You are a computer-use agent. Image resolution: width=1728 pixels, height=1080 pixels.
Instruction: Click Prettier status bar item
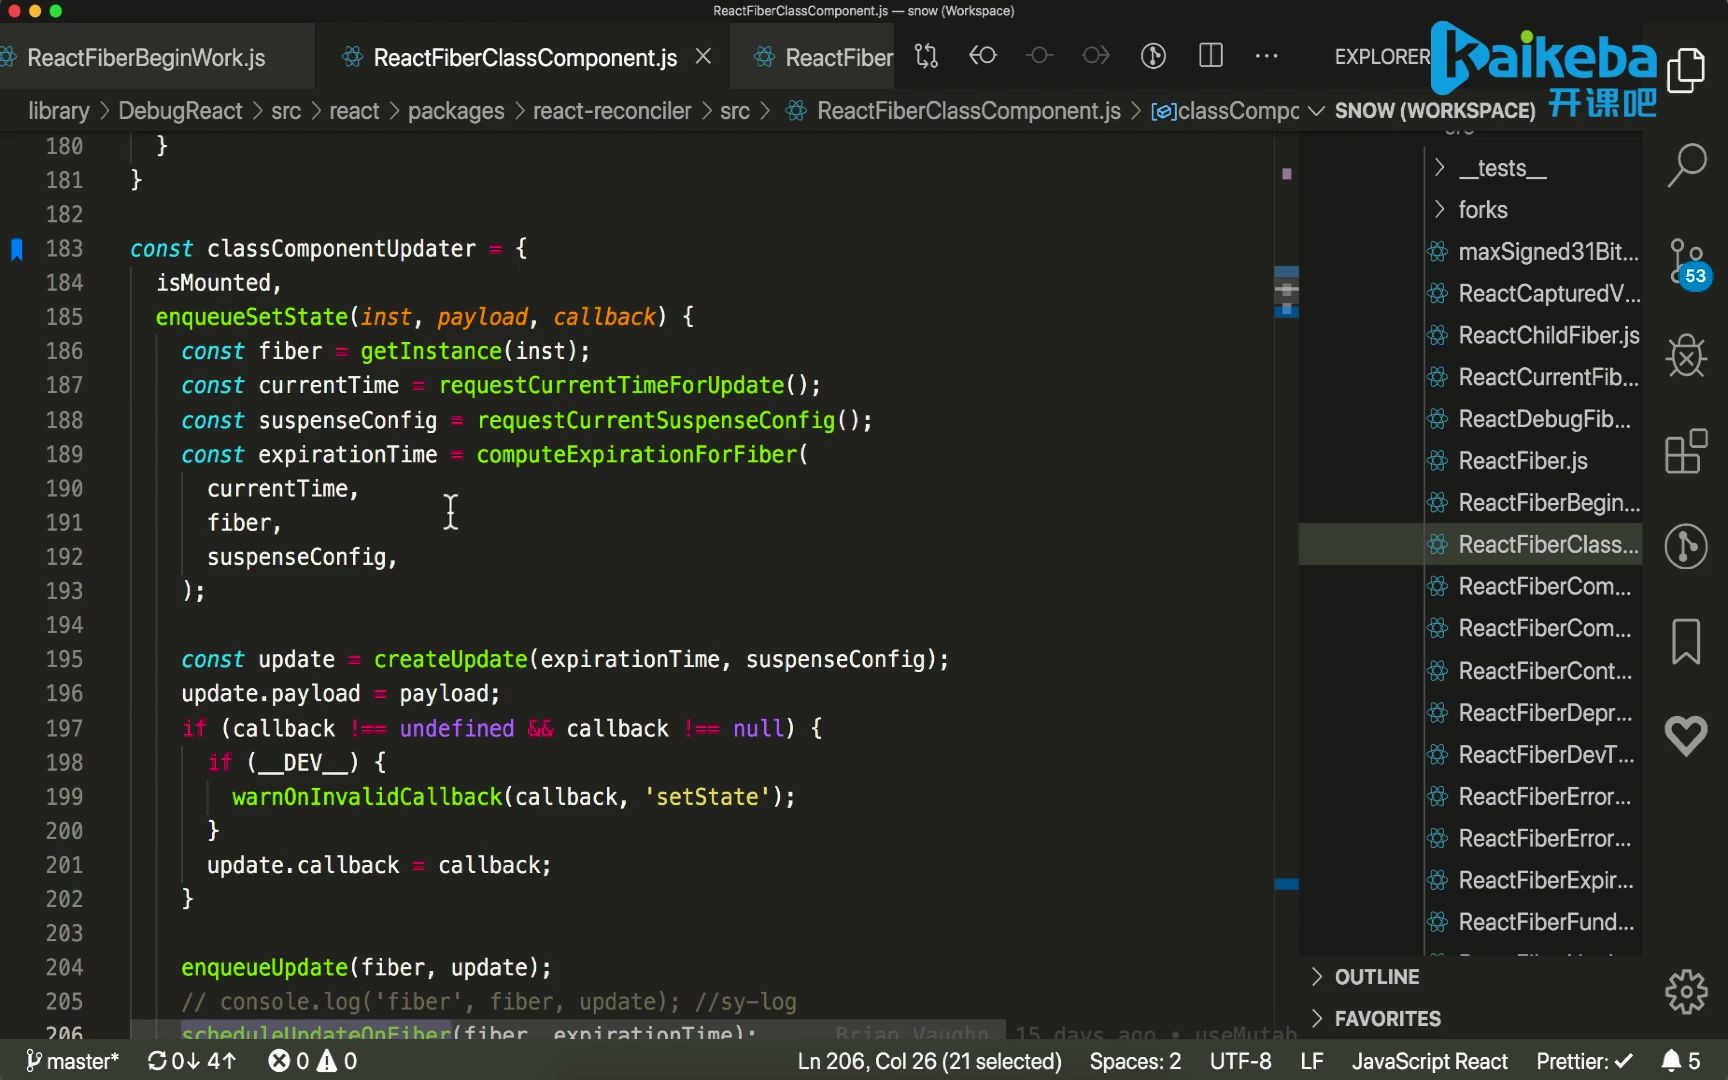tap(1584, 1061)
